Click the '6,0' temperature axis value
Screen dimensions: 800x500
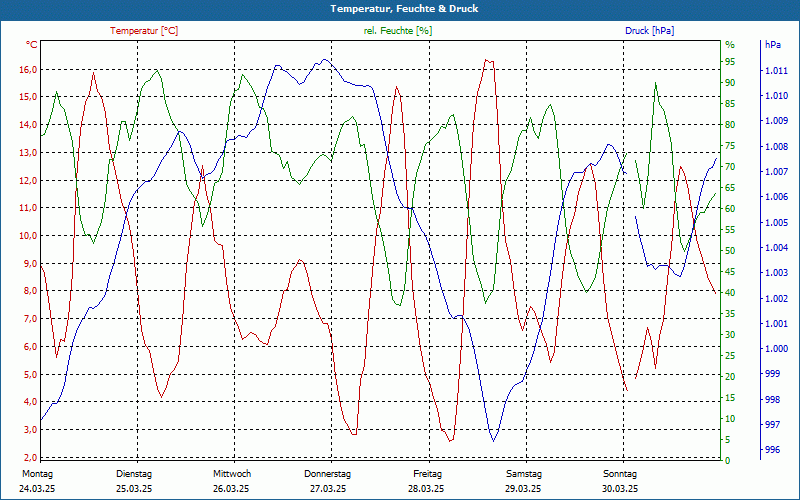pyautogui.click(x=30, y=346)
